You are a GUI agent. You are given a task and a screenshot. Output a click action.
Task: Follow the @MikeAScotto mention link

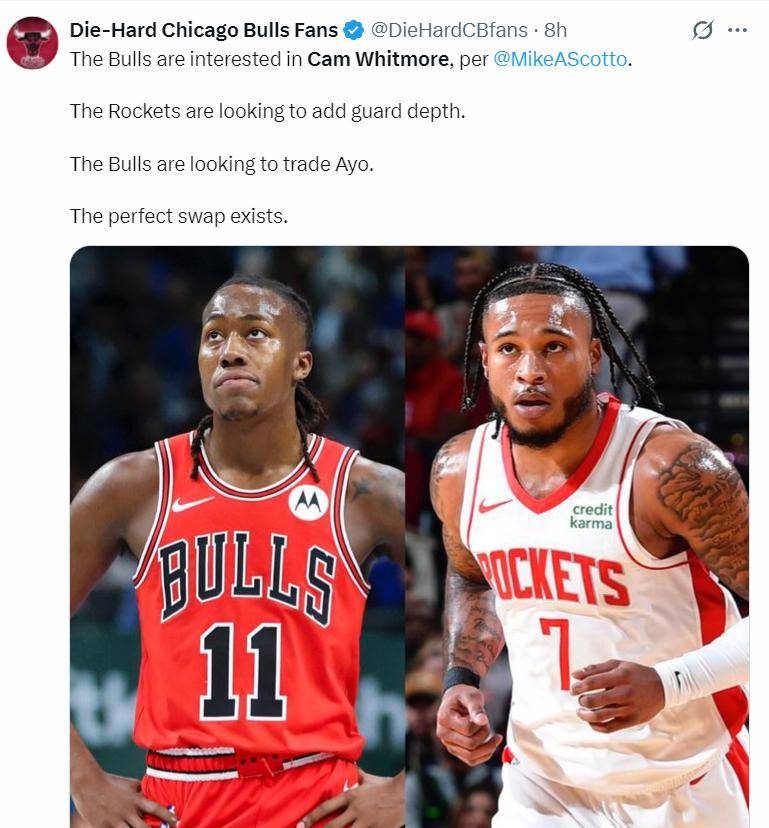coord(560,59)
